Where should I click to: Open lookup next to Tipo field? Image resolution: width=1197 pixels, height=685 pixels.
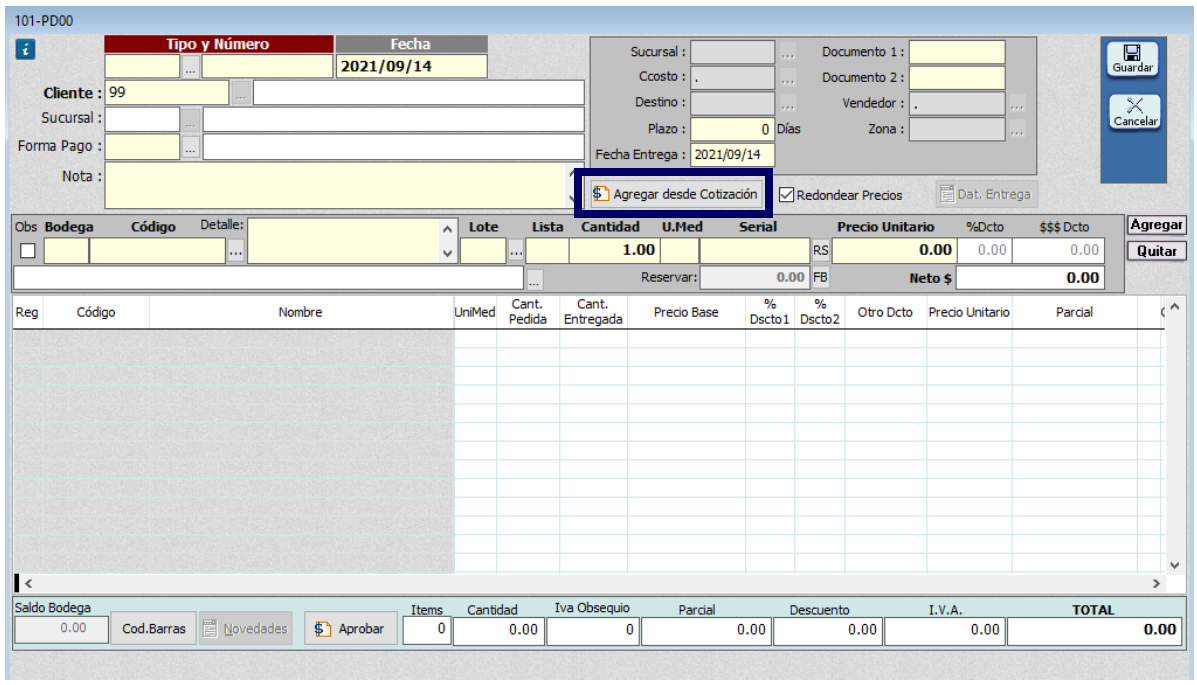pyautogui.click(x=190, y=67)
